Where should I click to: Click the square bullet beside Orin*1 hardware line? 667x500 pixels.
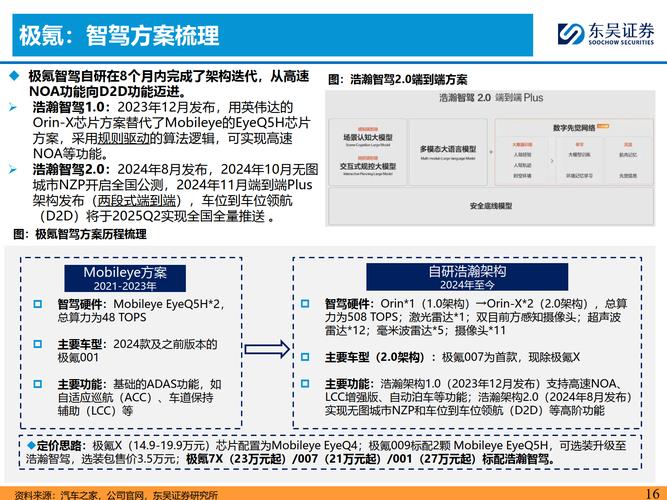pyautogui.click(x=305, y=303)
